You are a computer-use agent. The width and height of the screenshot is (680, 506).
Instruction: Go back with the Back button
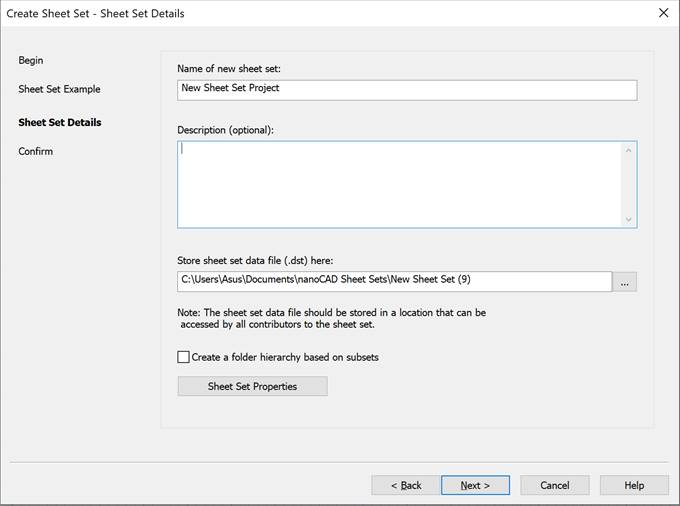(x=405, y=485)
